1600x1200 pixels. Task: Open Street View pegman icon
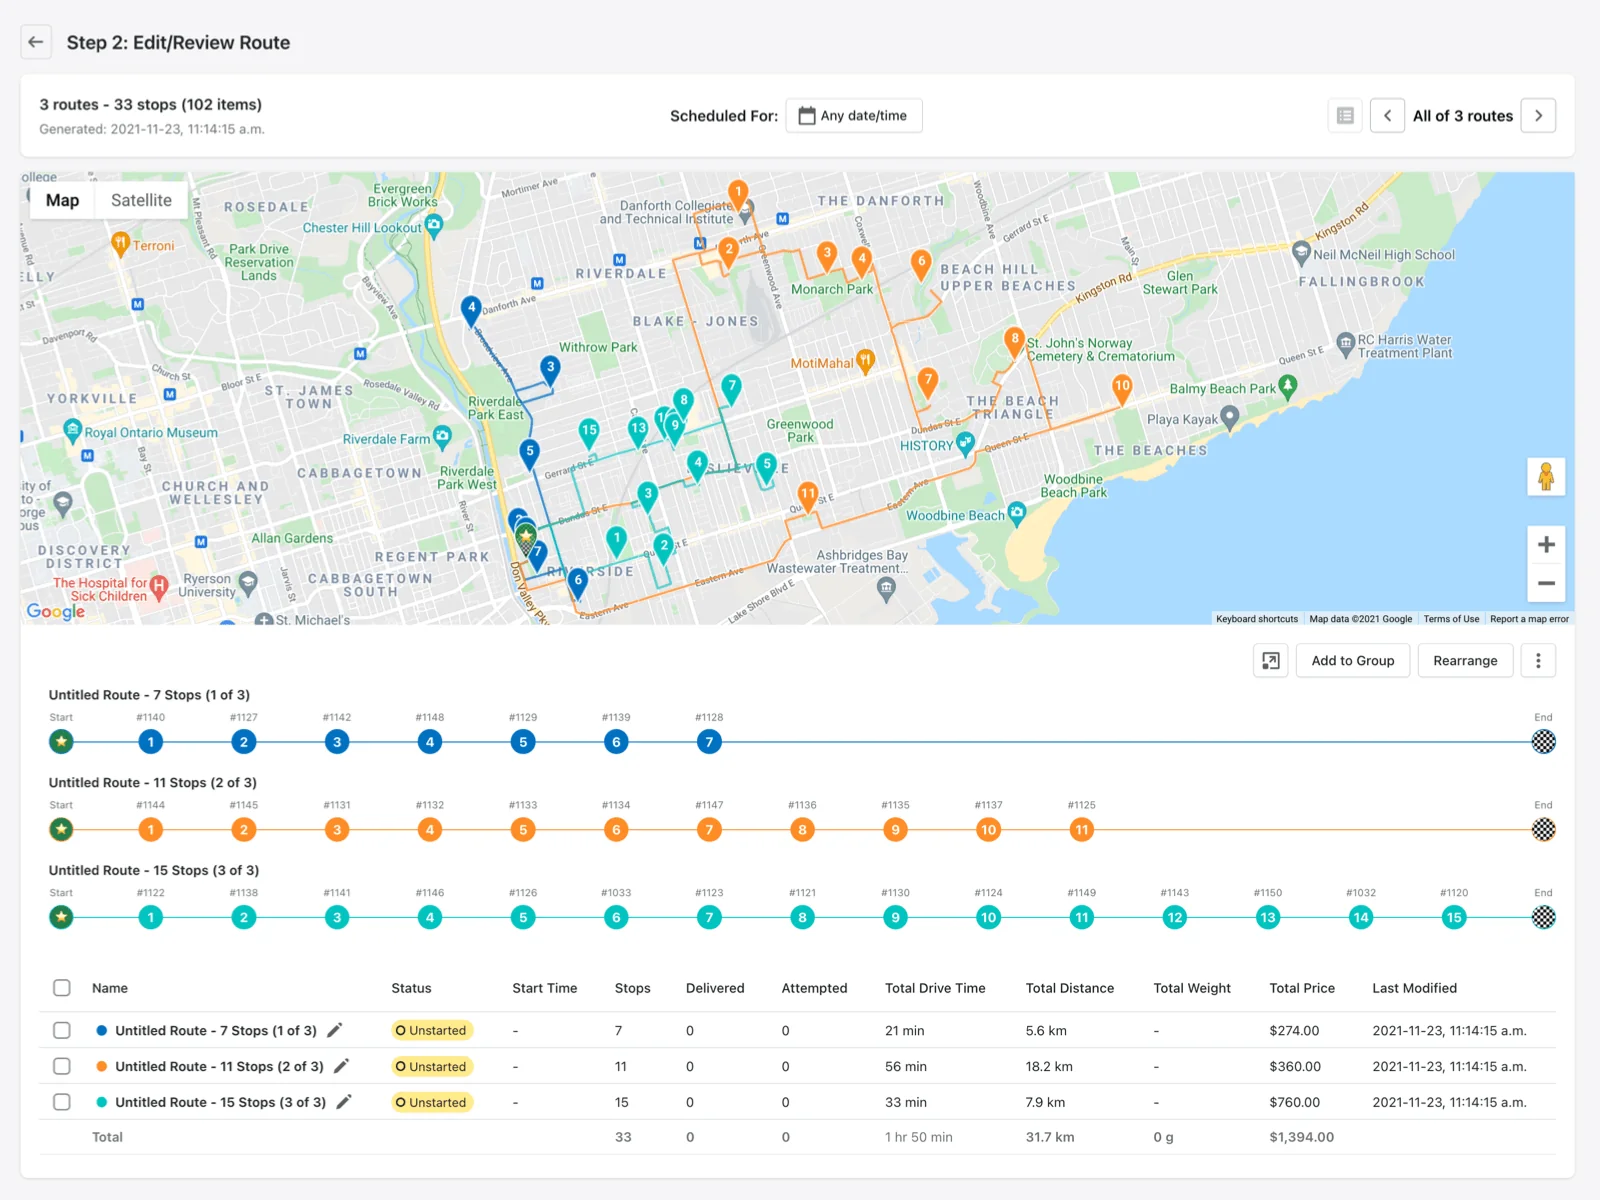point(1546,476)
